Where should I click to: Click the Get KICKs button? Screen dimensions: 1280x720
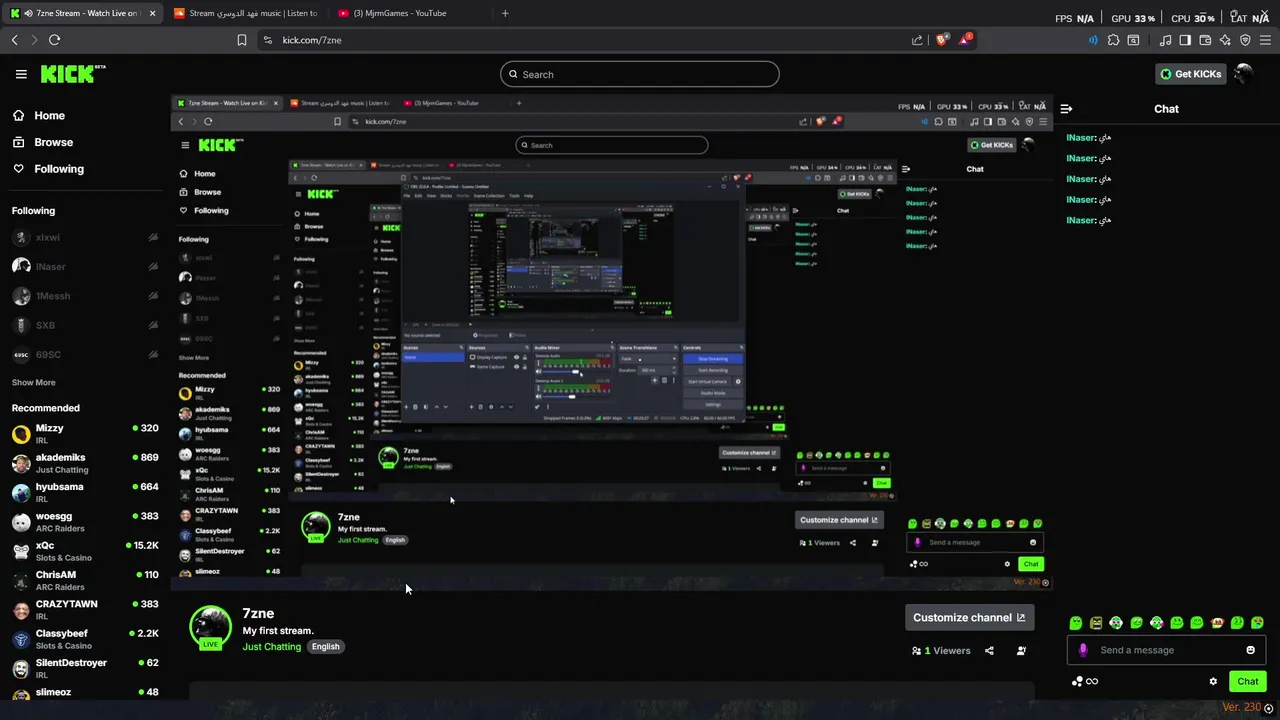(x=1190, y=74)
